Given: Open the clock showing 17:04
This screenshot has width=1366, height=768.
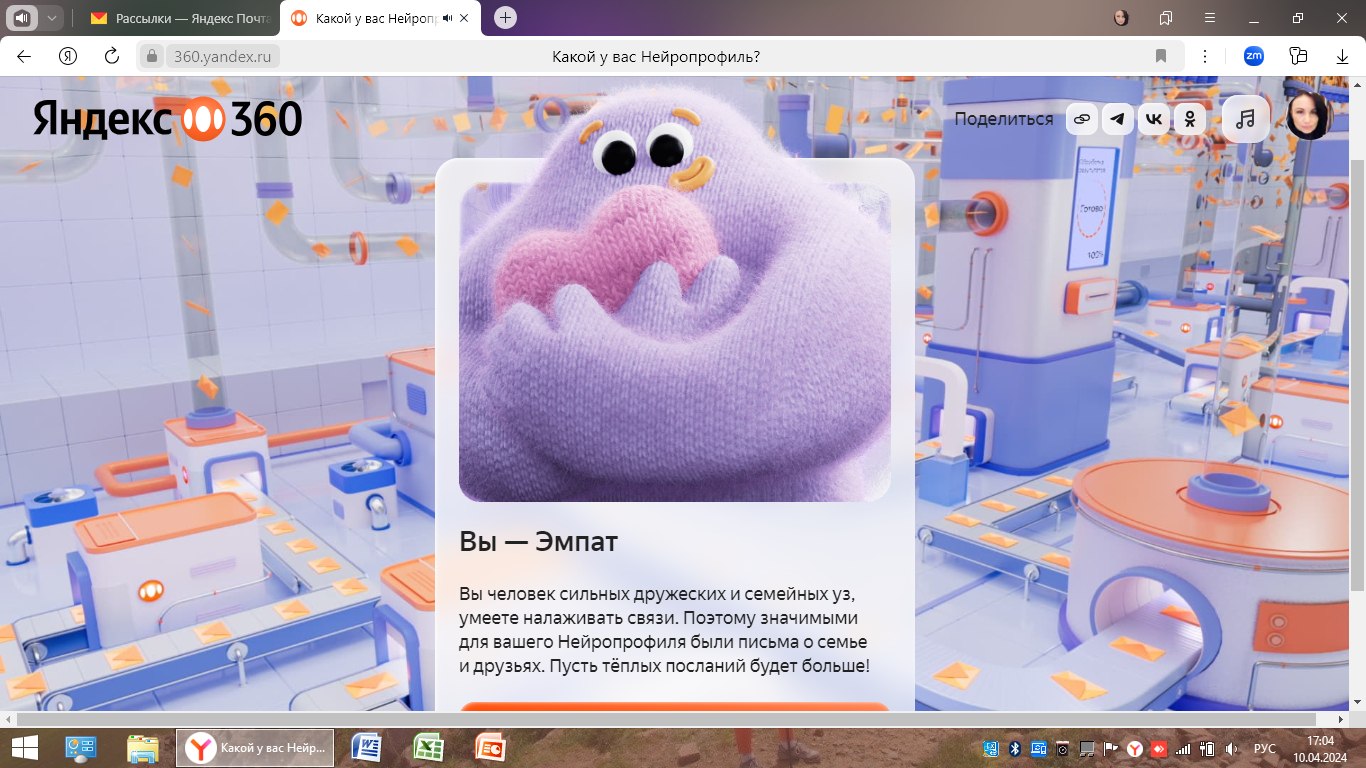Looking at the screenshot, I should (1321, 748).
